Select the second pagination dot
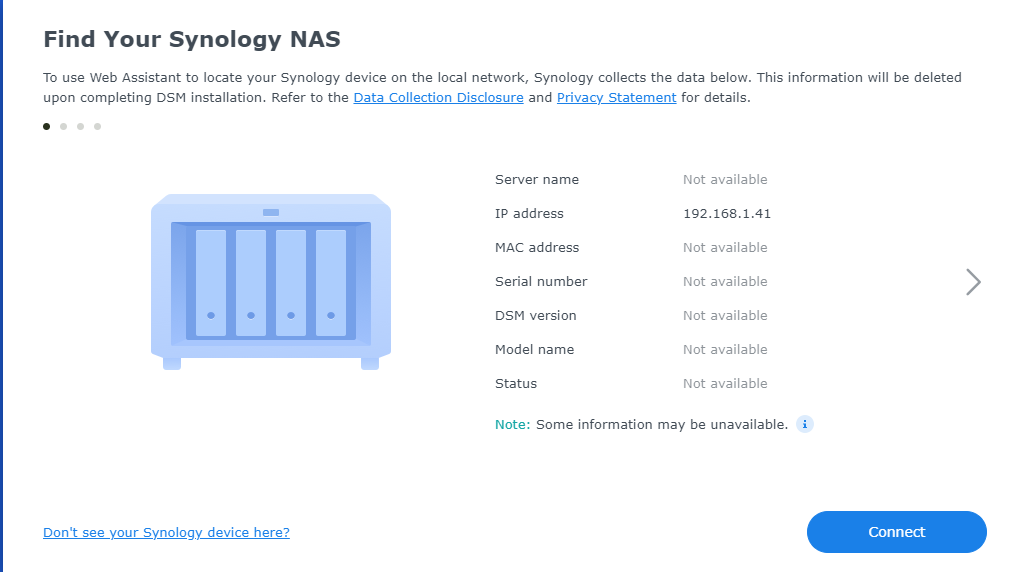 tap(64, 126)
